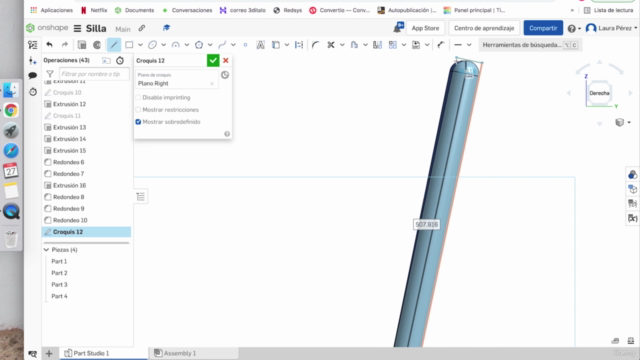Enable Mostrar restricciones checkbox
640x360 pixels.
click(x=138, y=110)
